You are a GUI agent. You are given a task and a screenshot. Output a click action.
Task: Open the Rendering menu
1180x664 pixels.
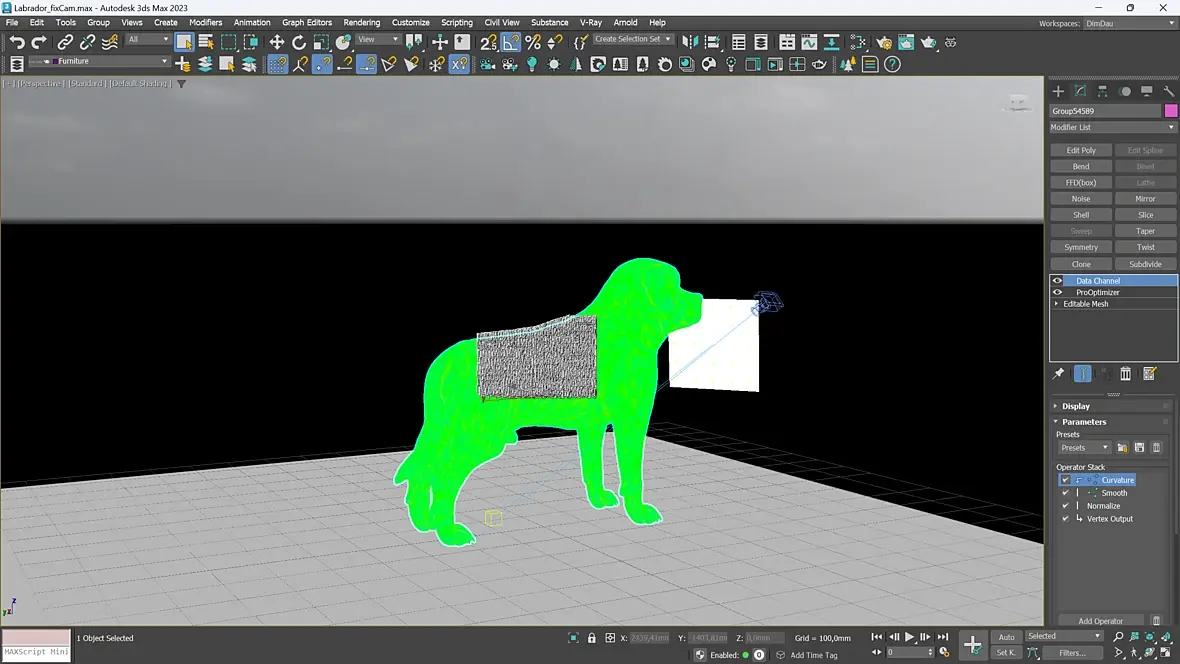[361, 23]
